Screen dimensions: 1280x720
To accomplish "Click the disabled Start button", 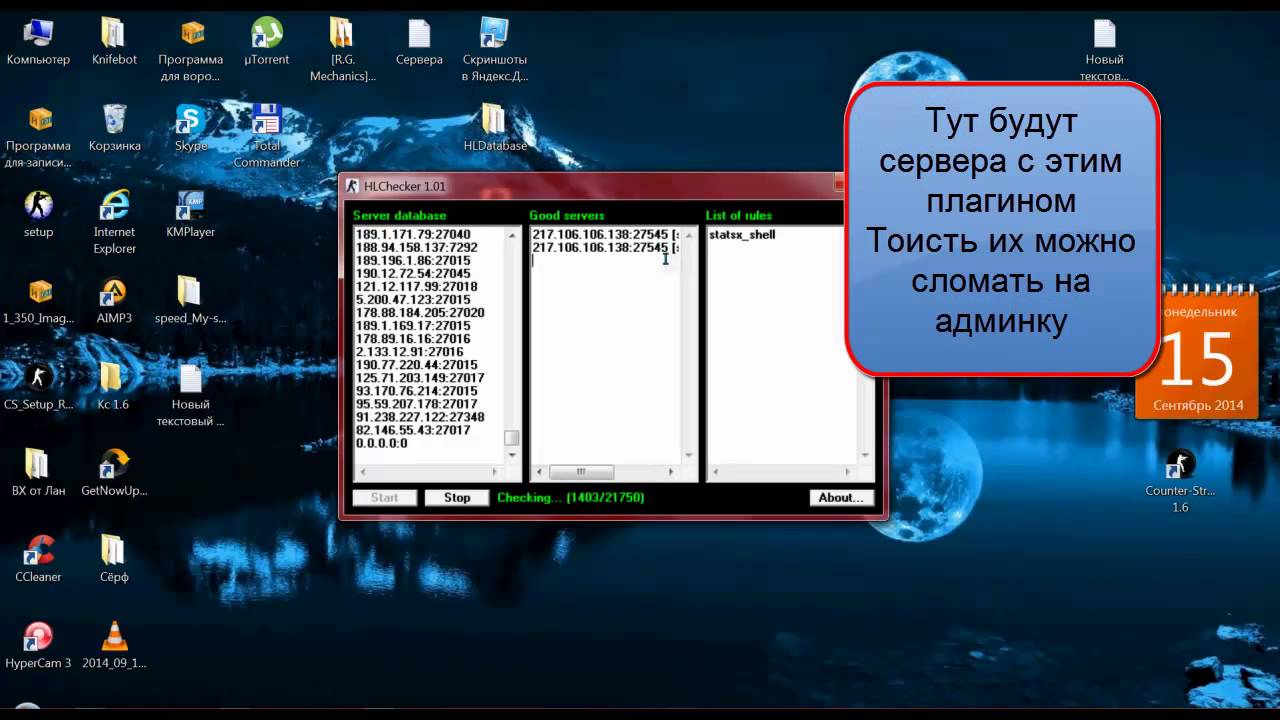I will pos(384,497).
